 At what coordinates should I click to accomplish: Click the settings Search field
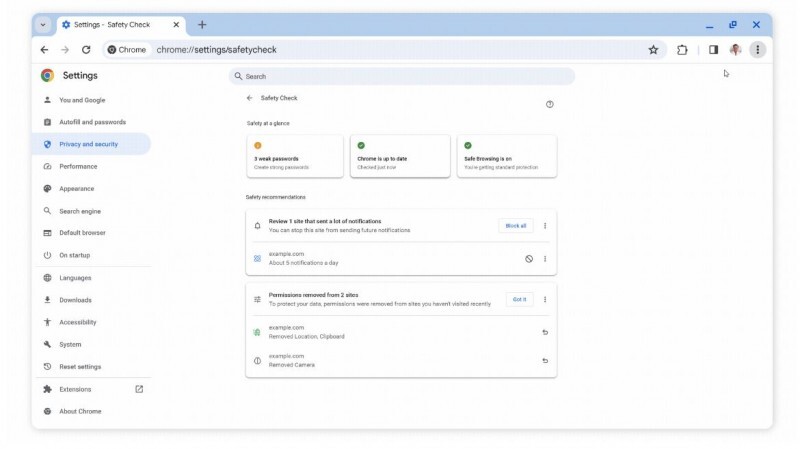click(400, 76)
